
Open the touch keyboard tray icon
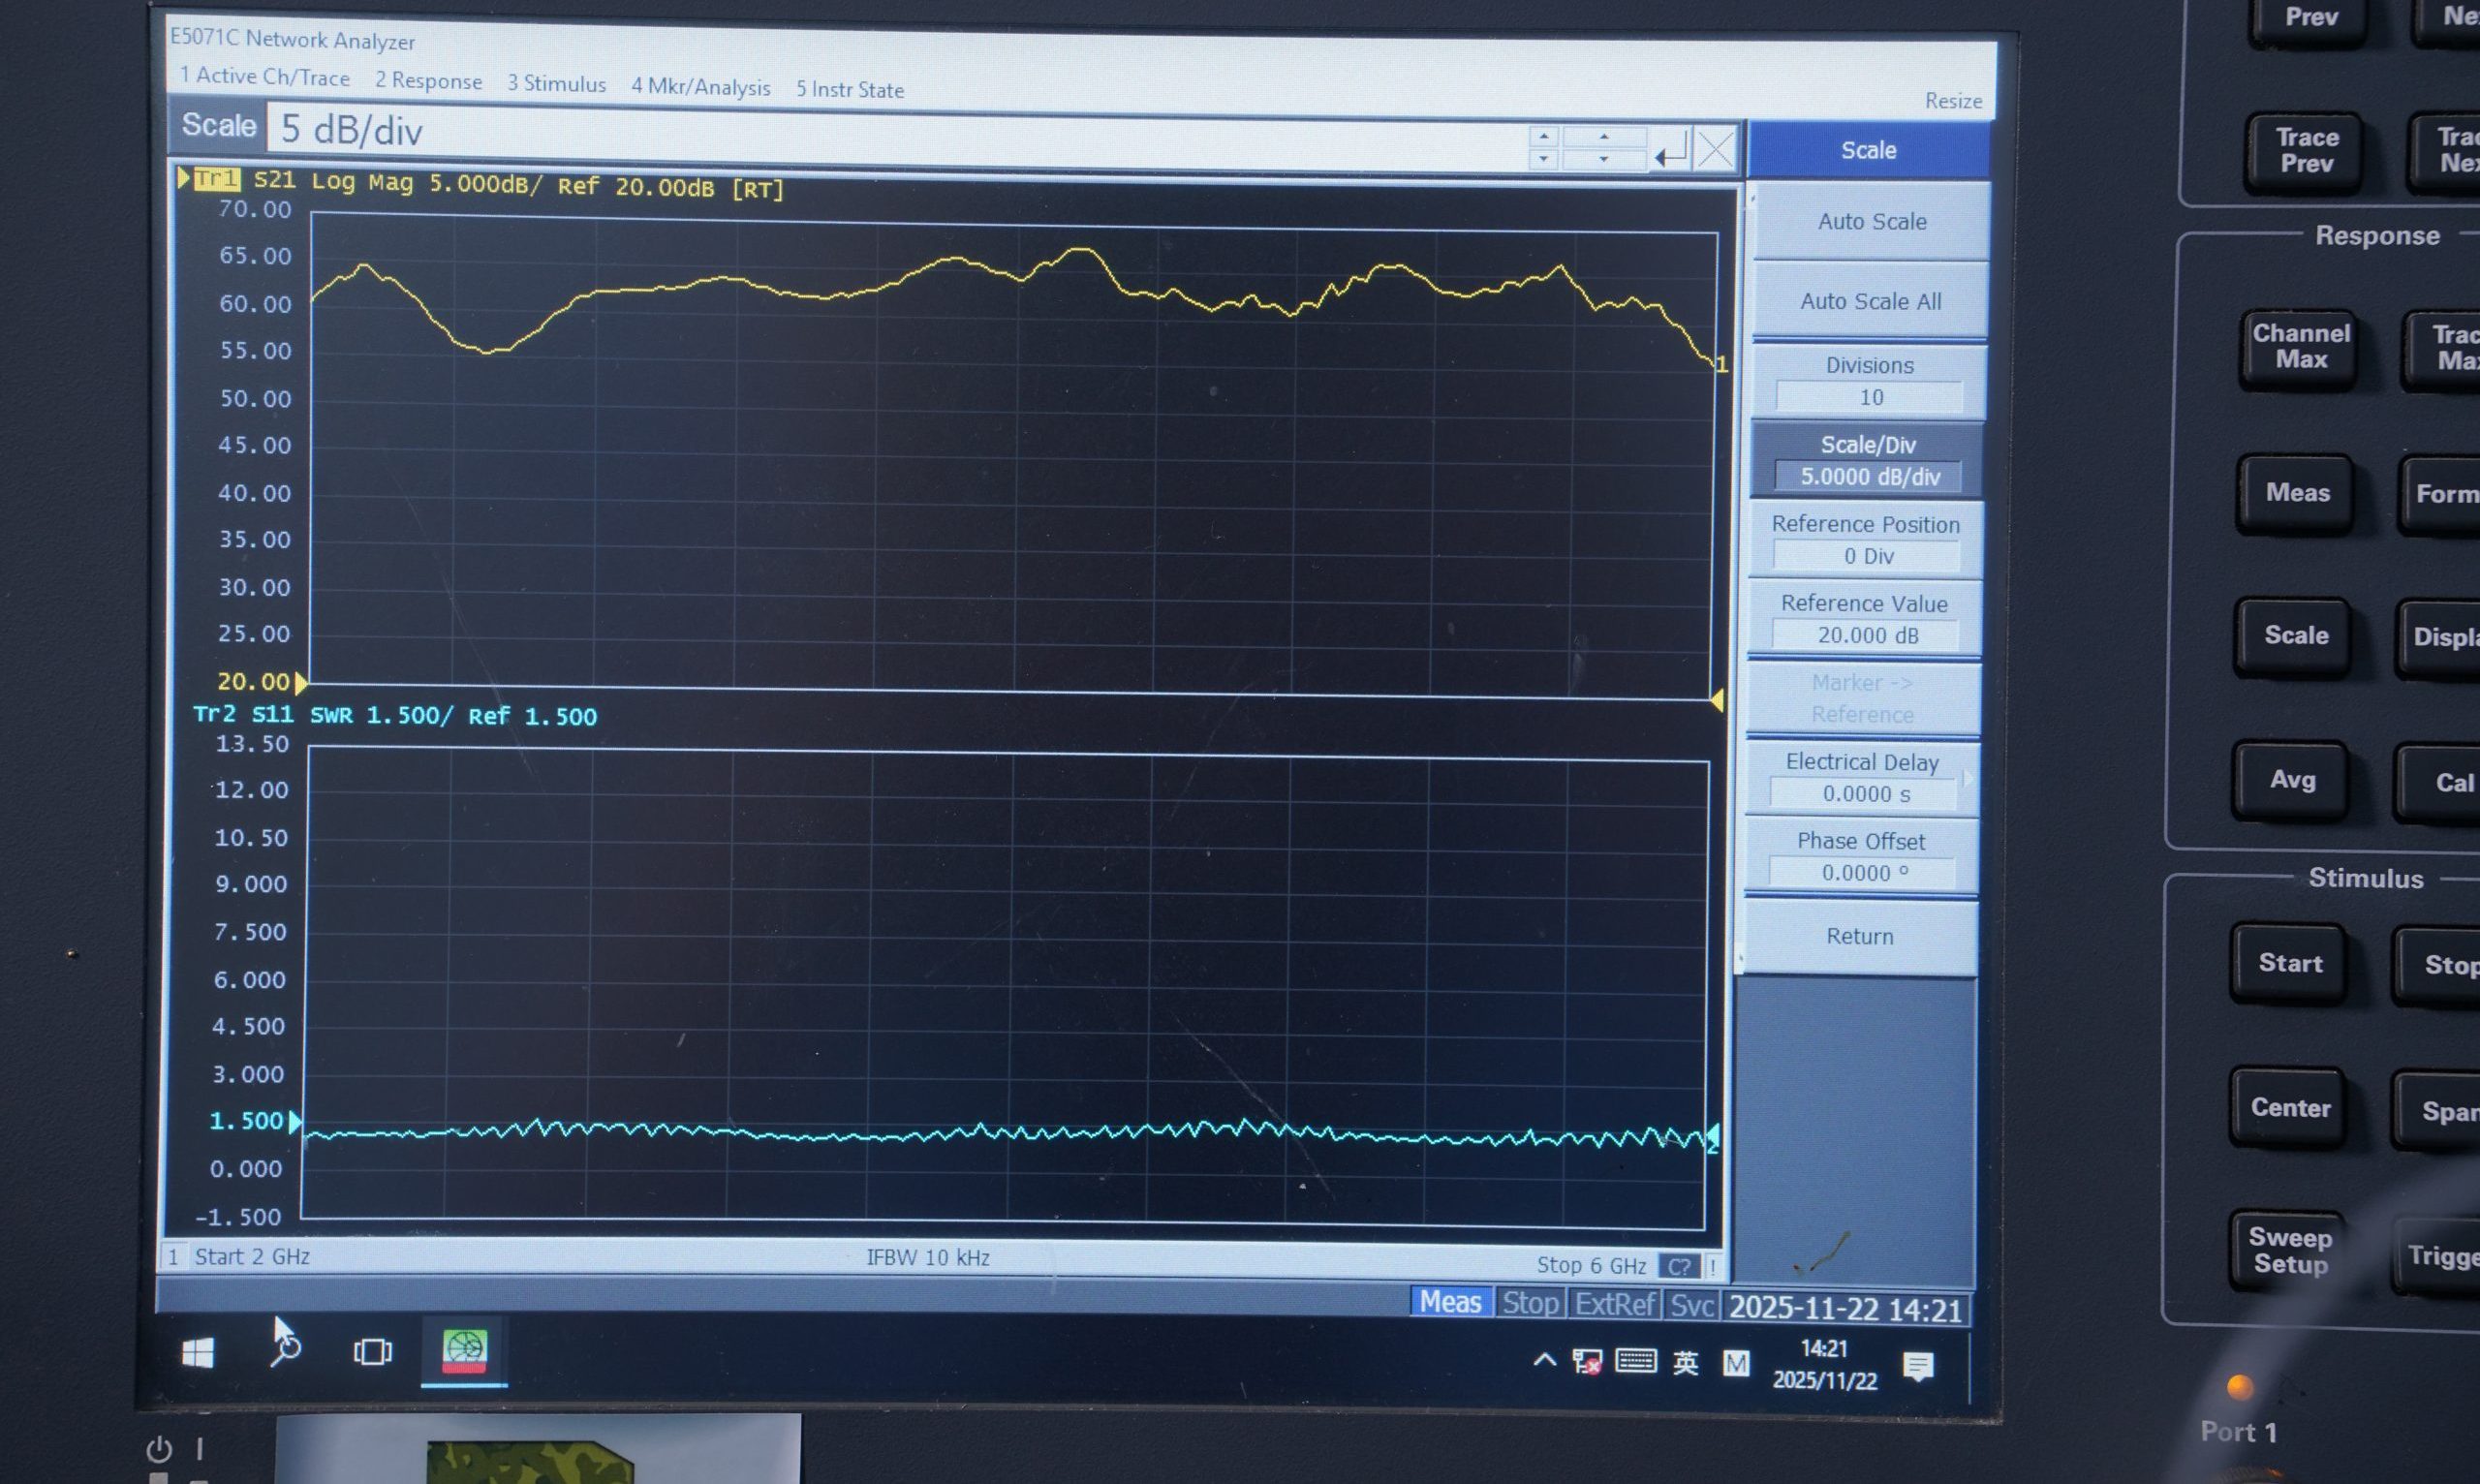click(x=1636, y=1362)
